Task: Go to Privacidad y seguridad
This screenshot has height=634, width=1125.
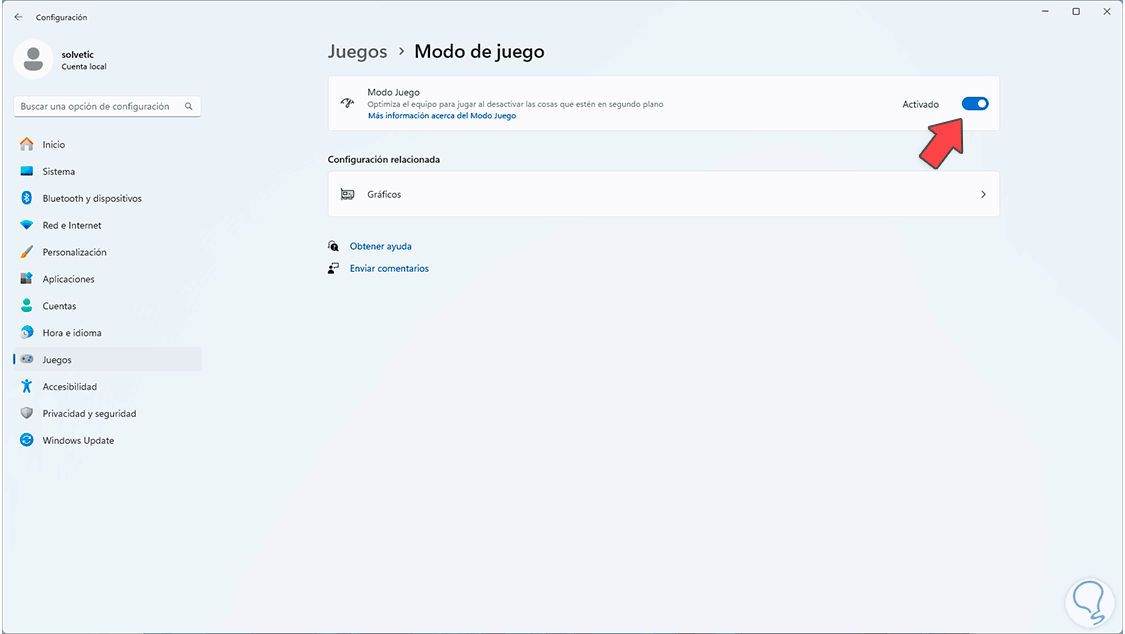Action: point(107,413)
